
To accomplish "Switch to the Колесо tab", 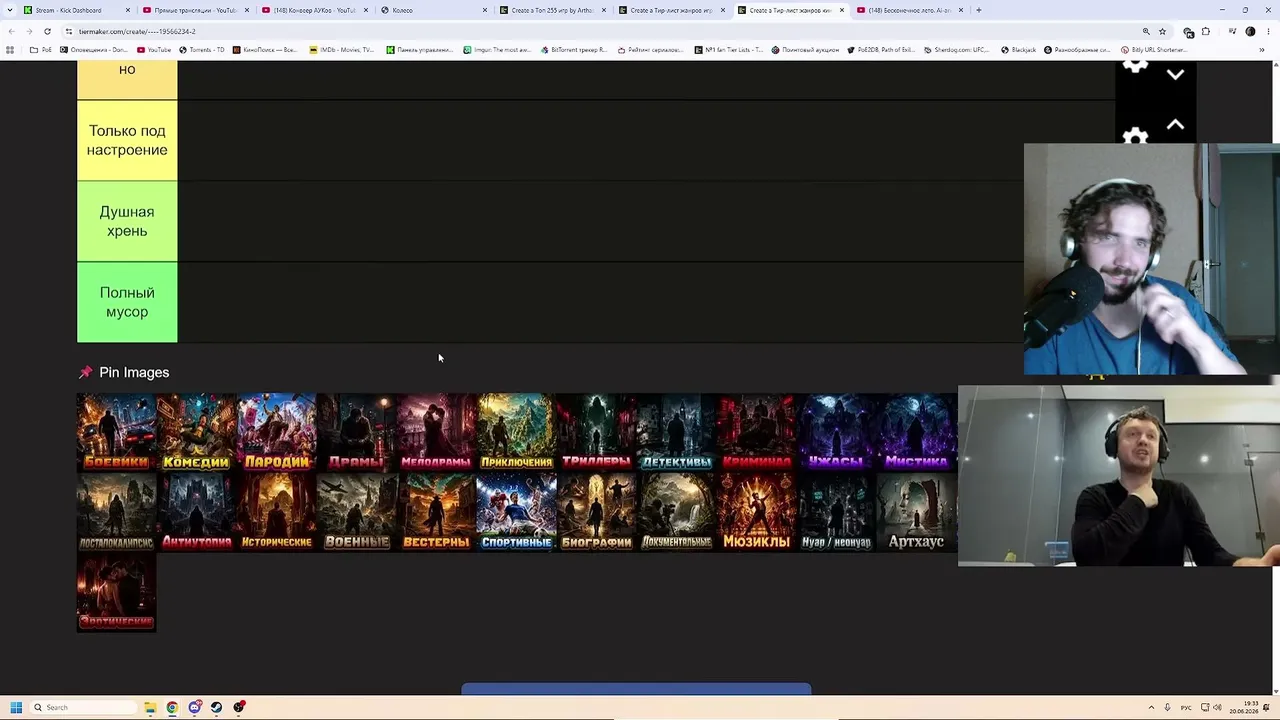I will [433, 10].
